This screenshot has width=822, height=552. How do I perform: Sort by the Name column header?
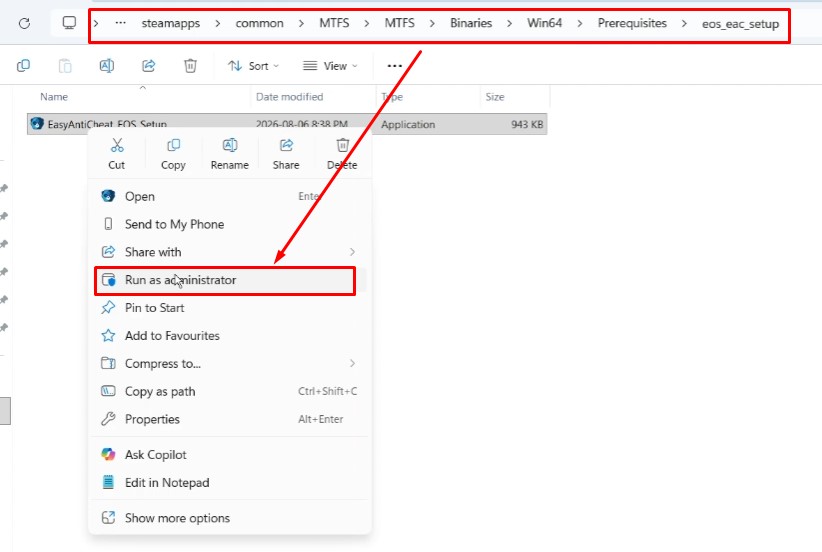click(54, 97)
